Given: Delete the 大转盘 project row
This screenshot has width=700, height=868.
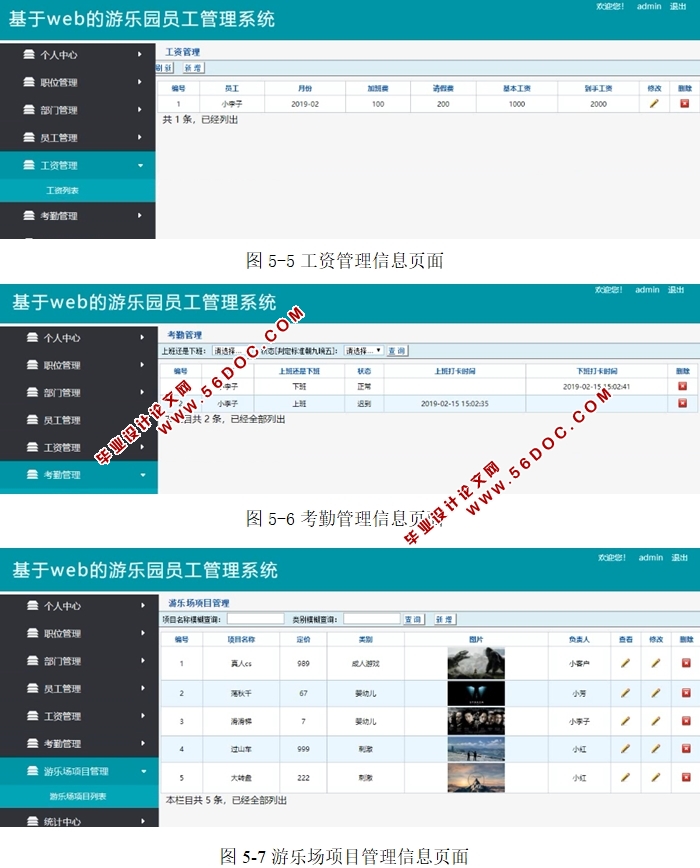Looking at the screenshot, I should coord(686,777).
